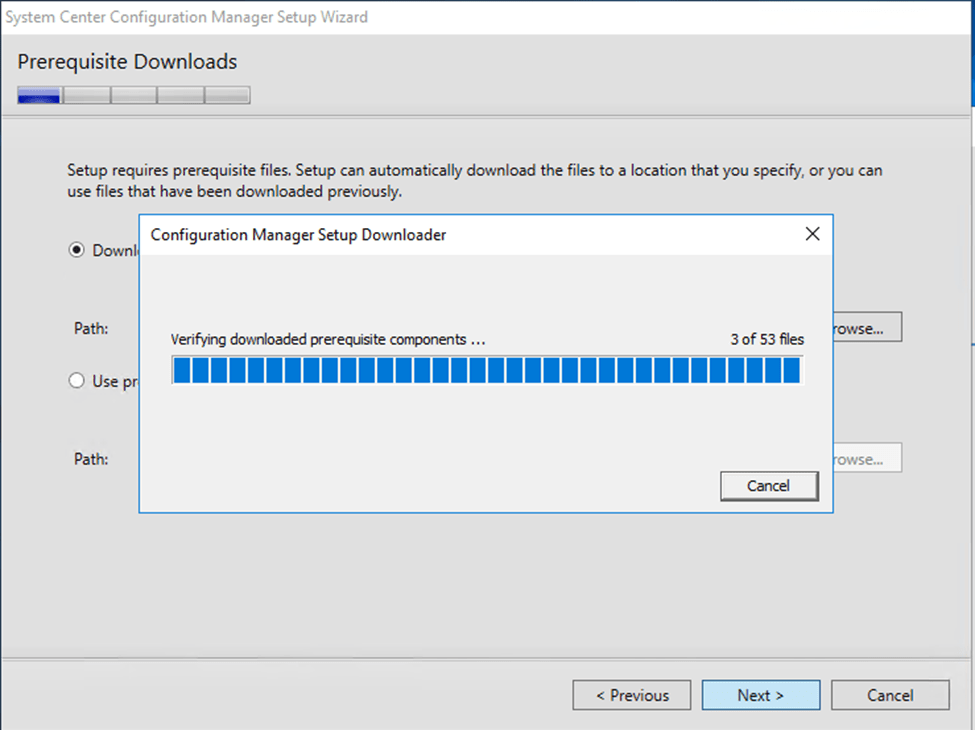Image resolution: width=975 pixels, height=730 pixels.
Task: Click the last wizard step indicator segment
Action: [x=228, y=96]
